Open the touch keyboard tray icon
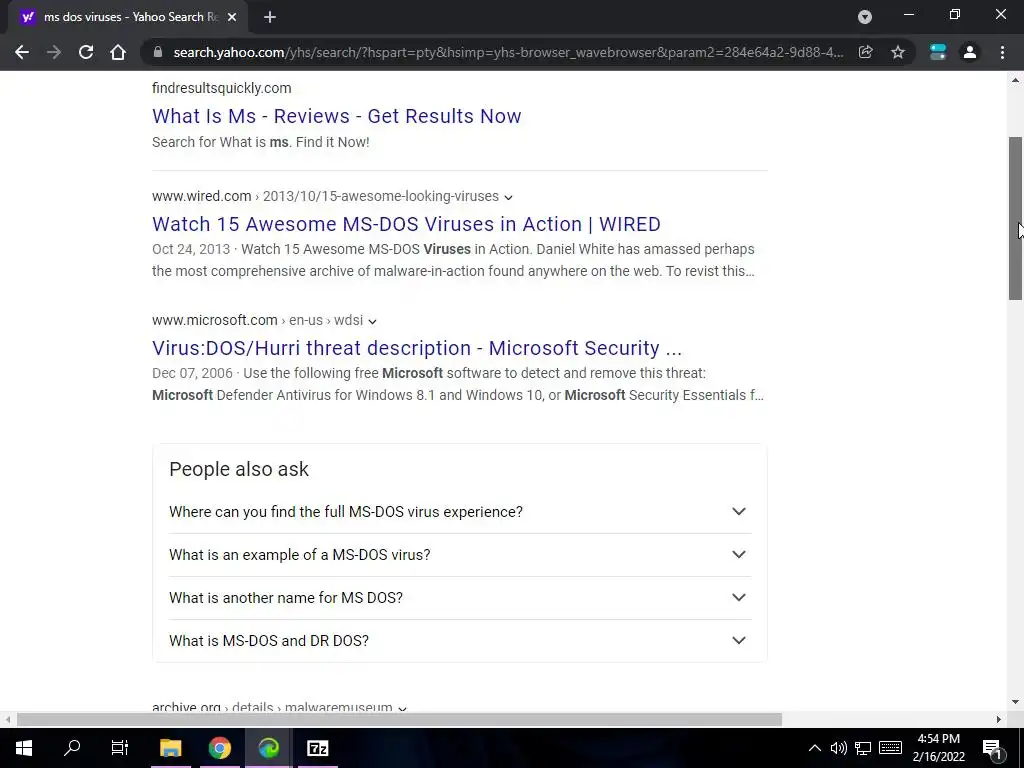This screenshot has height=768, width=1024. tap(891, 748)
